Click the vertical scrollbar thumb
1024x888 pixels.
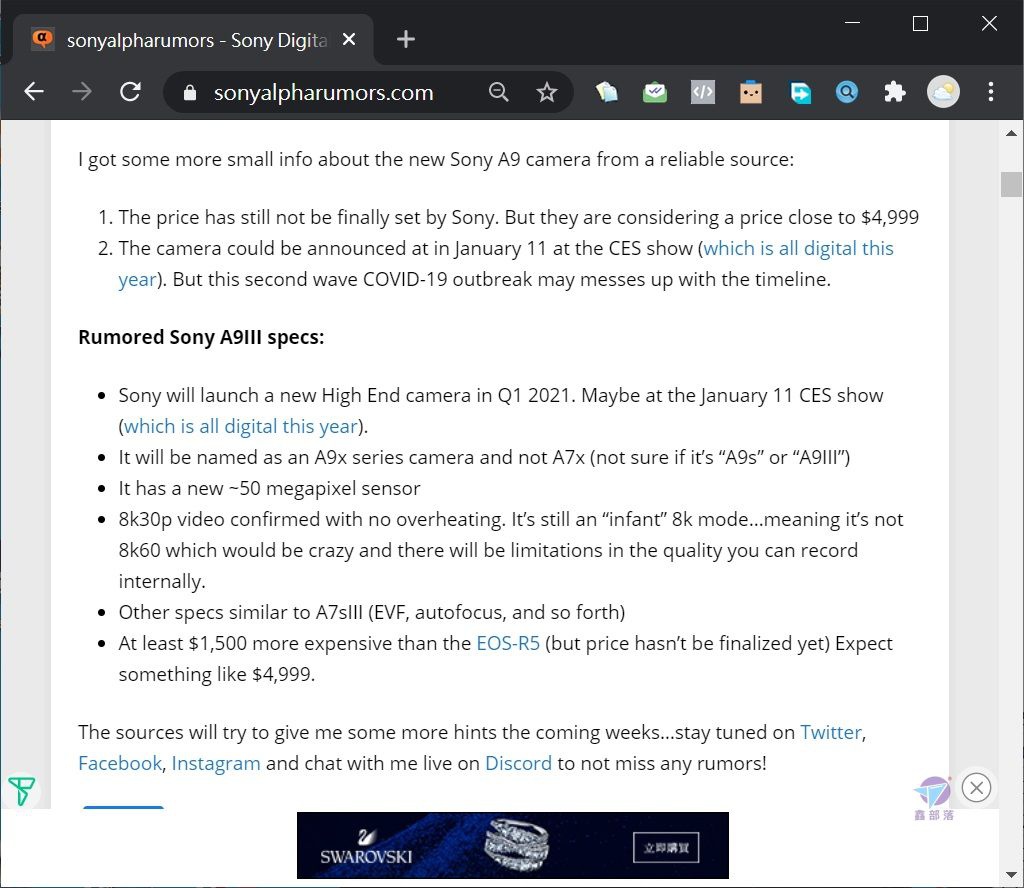1011,184
